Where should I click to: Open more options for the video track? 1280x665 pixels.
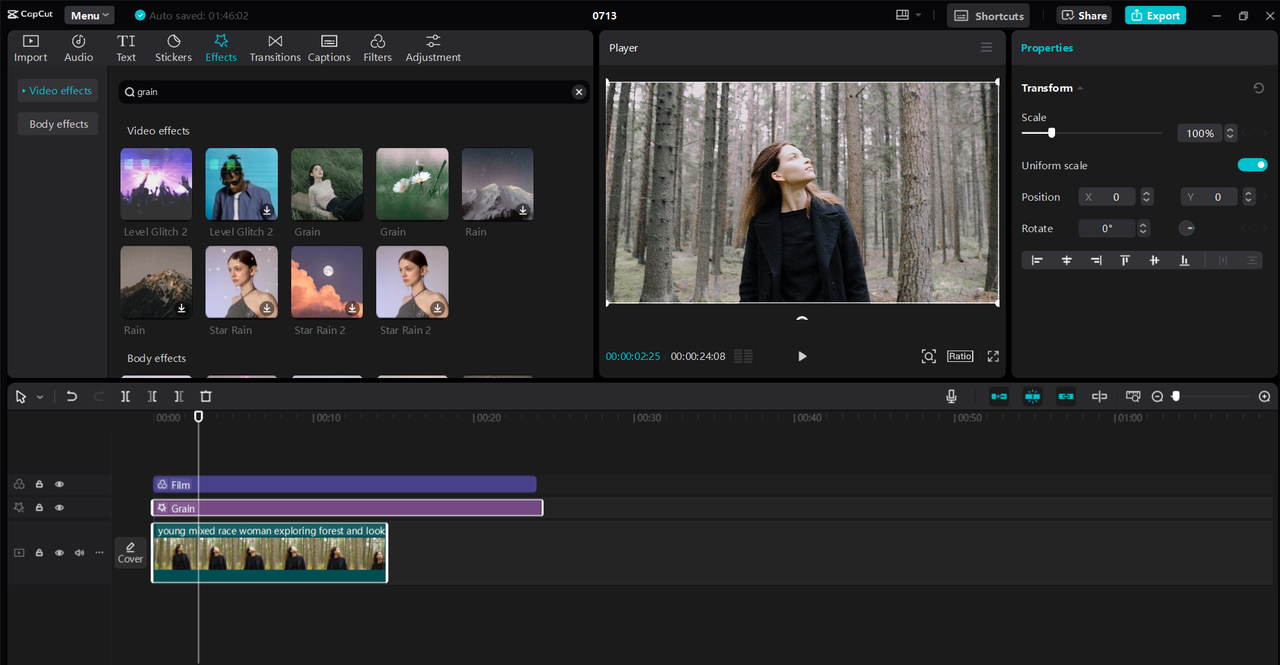coord(99,552)
